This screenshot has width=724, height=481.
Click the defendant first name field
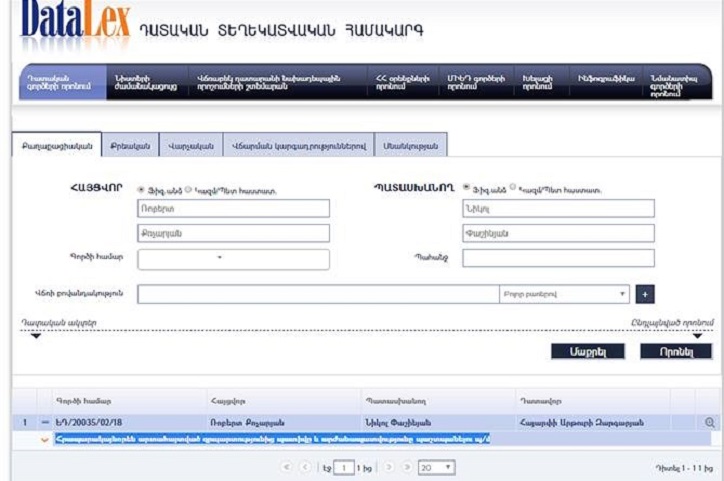pyautogui.click(x=558, y=208)
